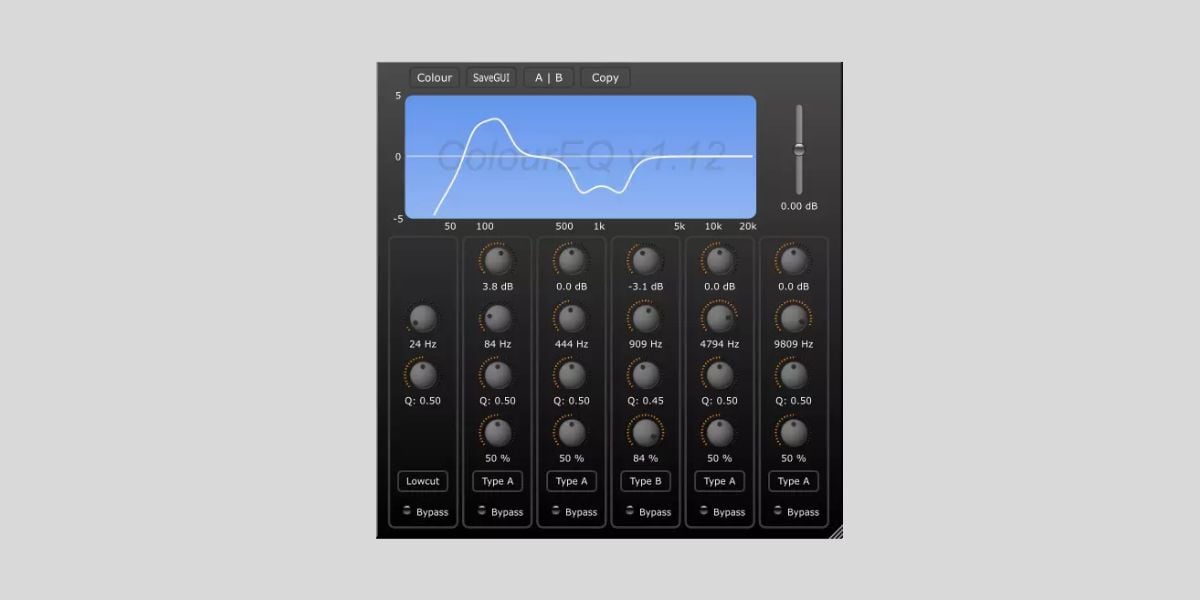The width and height of the screenshot is (1200, 600).
Task: Click the 84 Hz frequency value
Action: [x=497, y=344]
